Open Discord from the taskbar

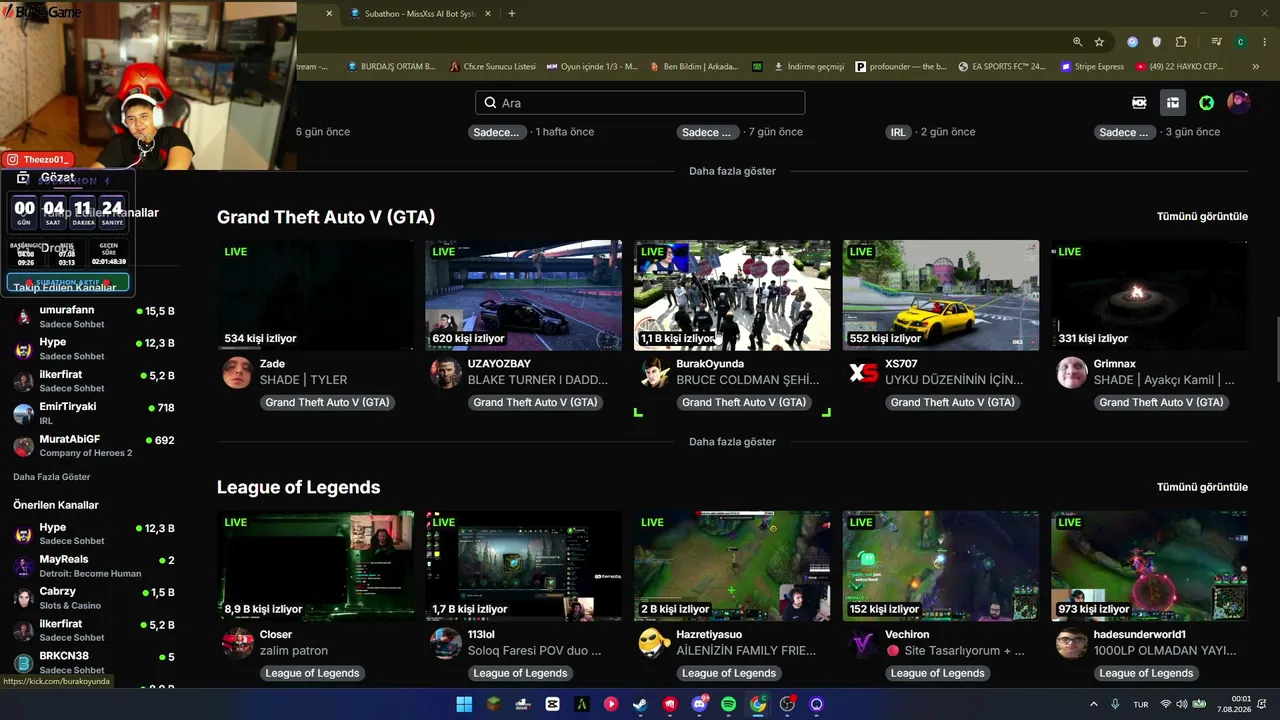click(x=699, y=704)
